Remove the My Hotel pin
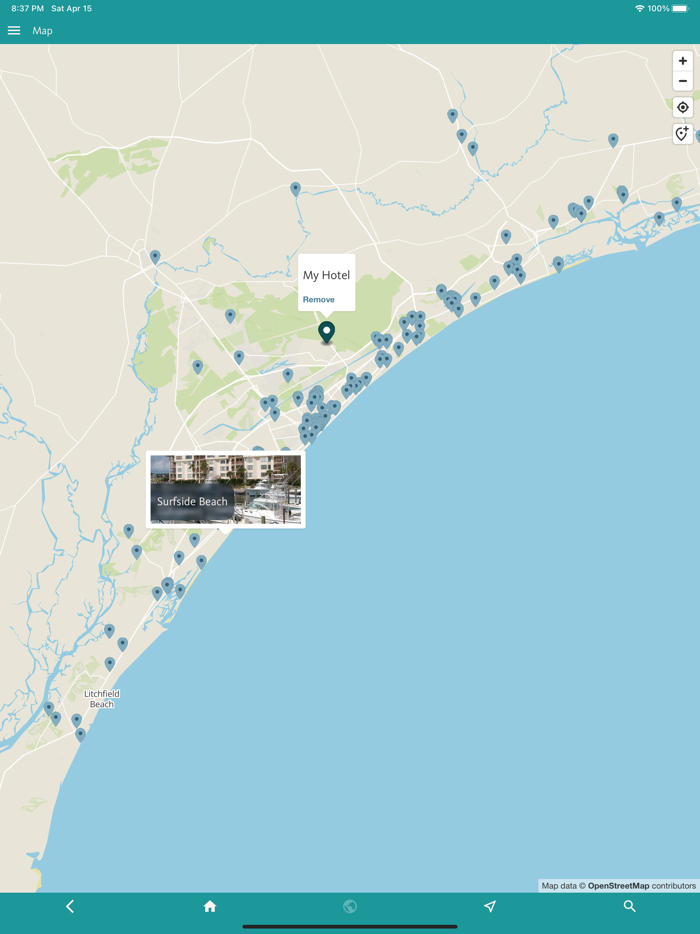Screen dimensions: 700x934 pyautogui.click(x=318, y=300)
